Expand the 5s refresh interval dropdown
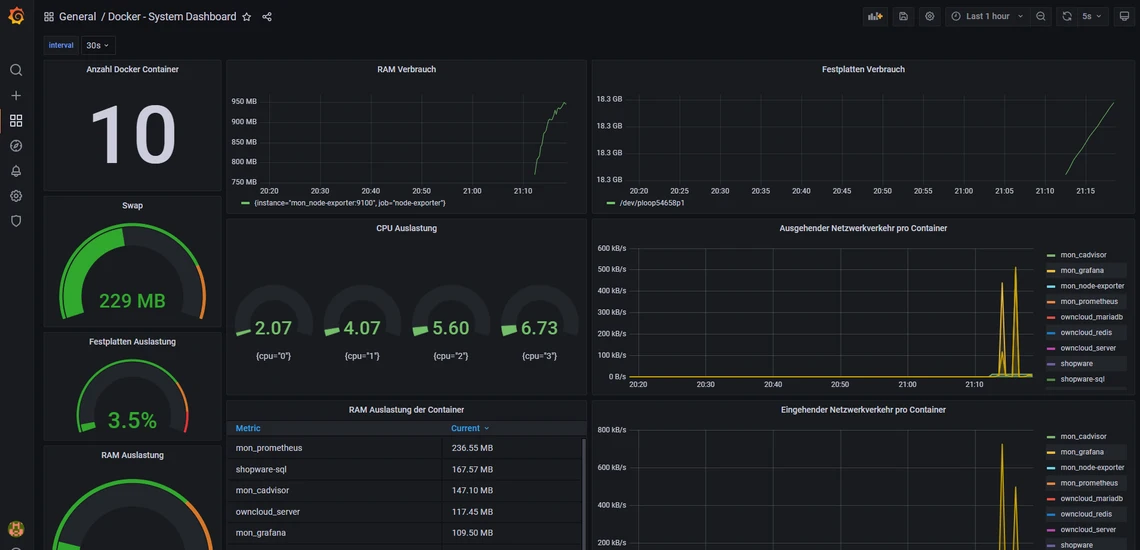Image resolution: width=1140 pixels, height=550 pixels. [1091, 17]
